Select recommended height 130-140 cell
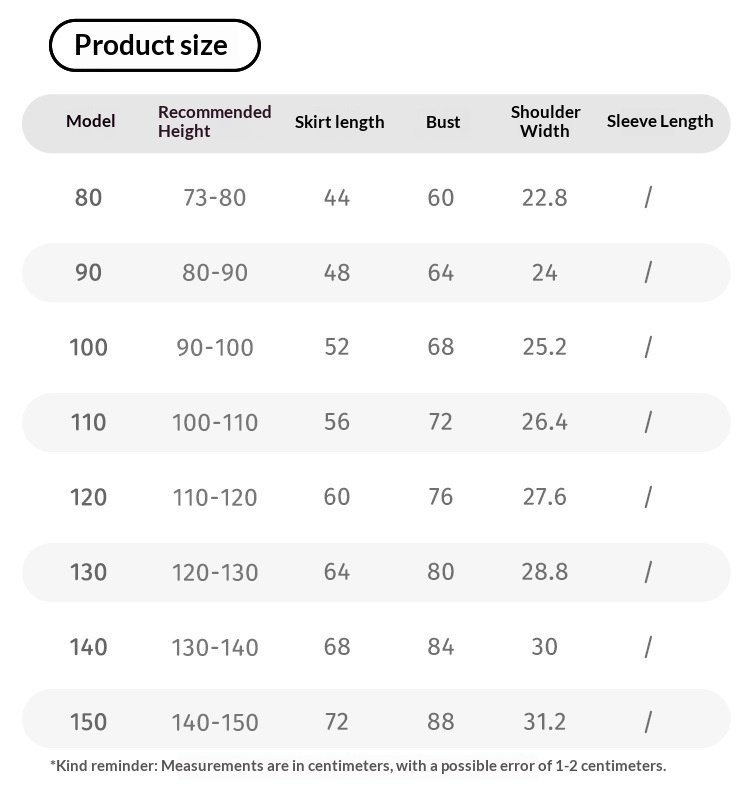 click(215, 647)
